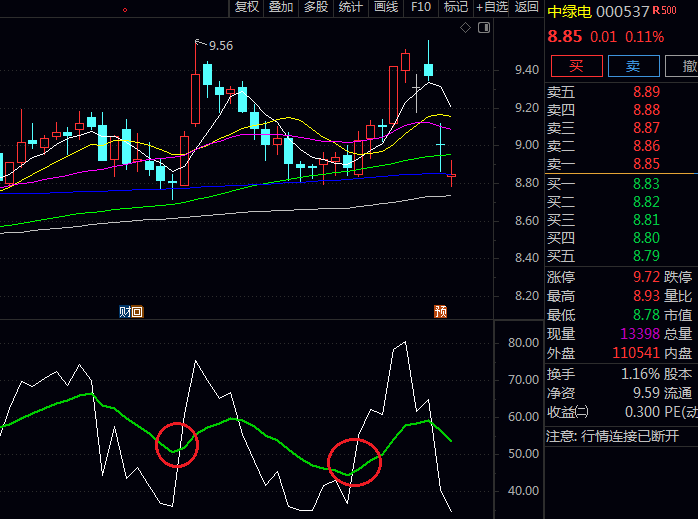
Task: Activate the 画线 drawing line tool
Action: tap(386, 8)
